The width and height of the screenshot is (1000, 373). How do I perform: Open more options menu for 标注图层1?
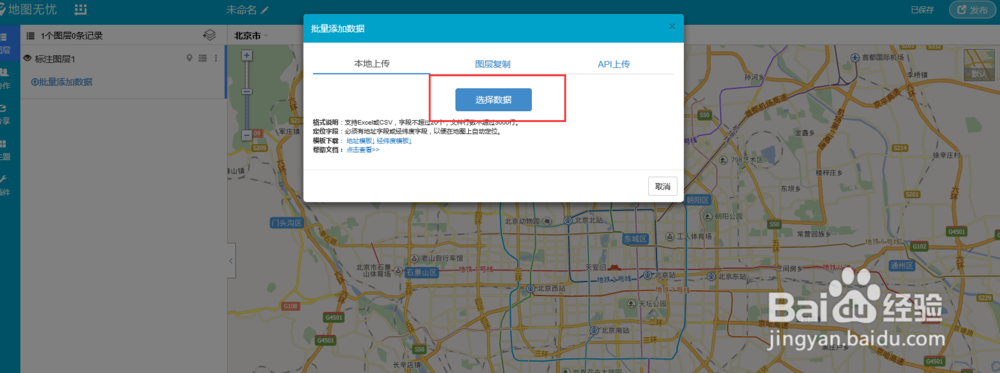[216, 58]
